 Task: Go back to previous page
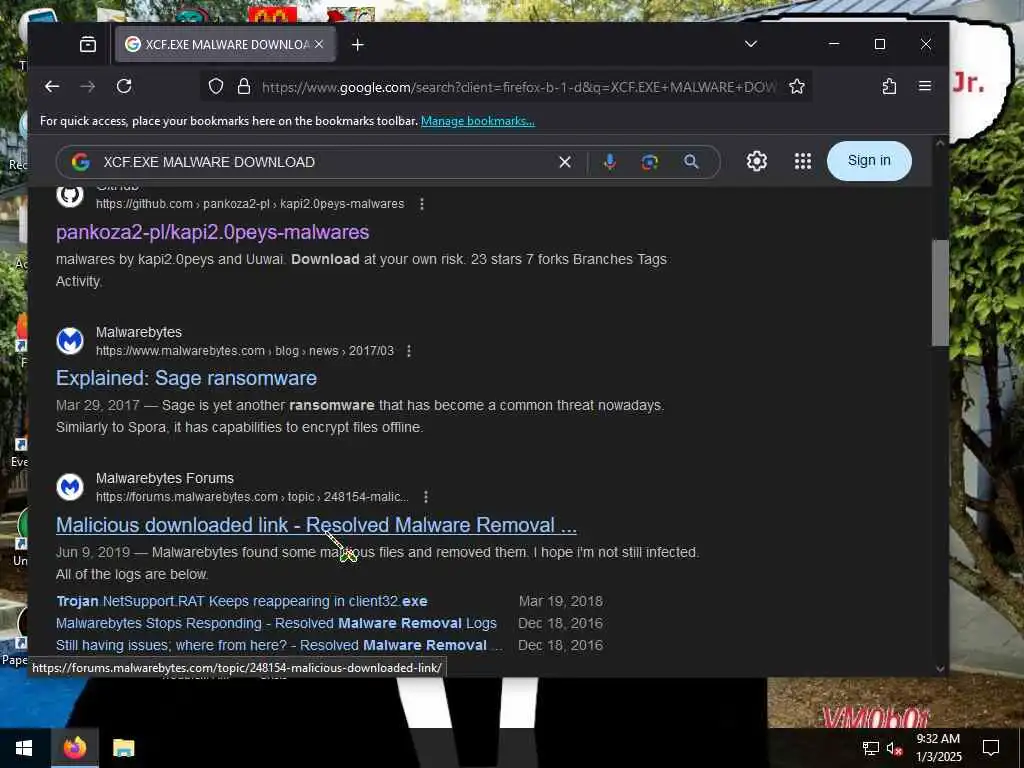(52, 86)
